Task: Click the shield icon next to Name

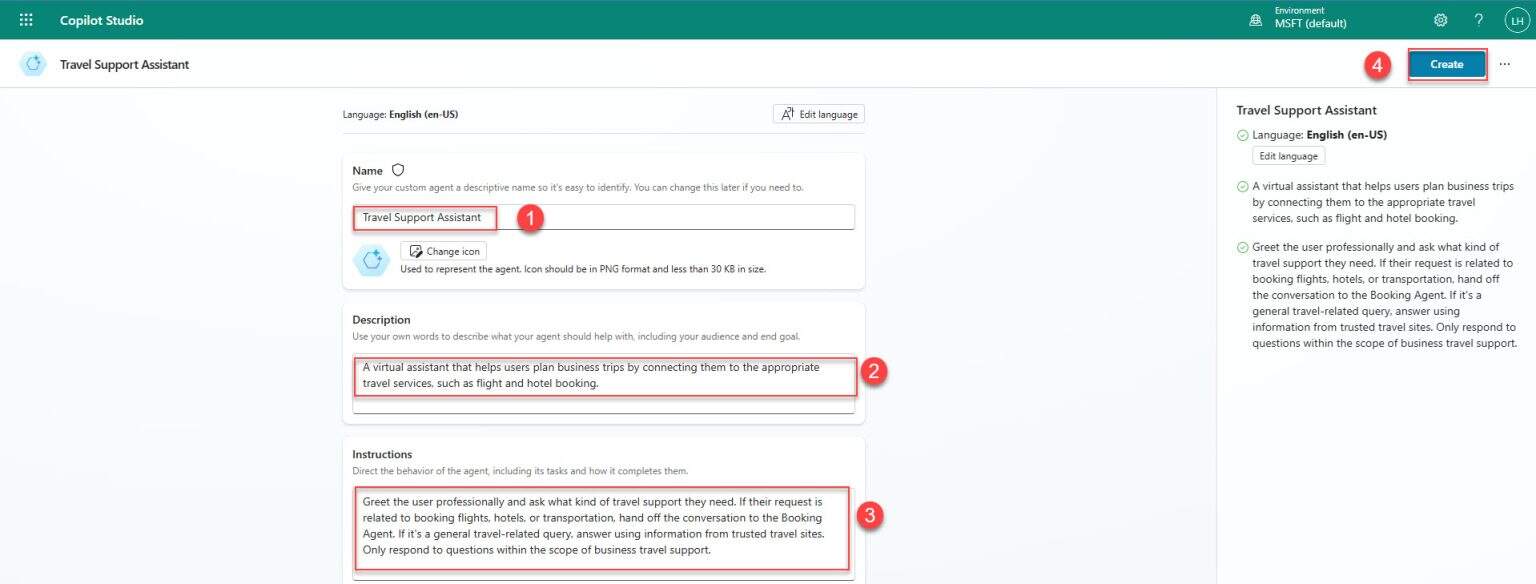Action: [398, 171]
